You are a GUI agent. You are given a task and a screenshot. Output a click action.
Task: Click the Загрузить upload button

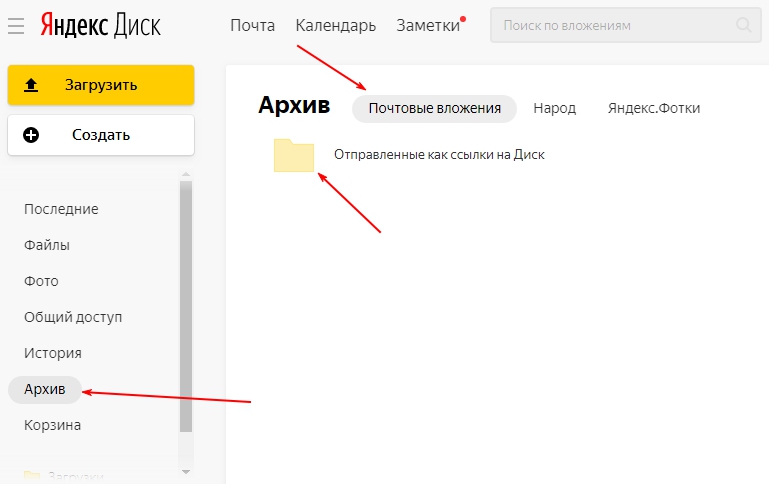pos(101,85)
